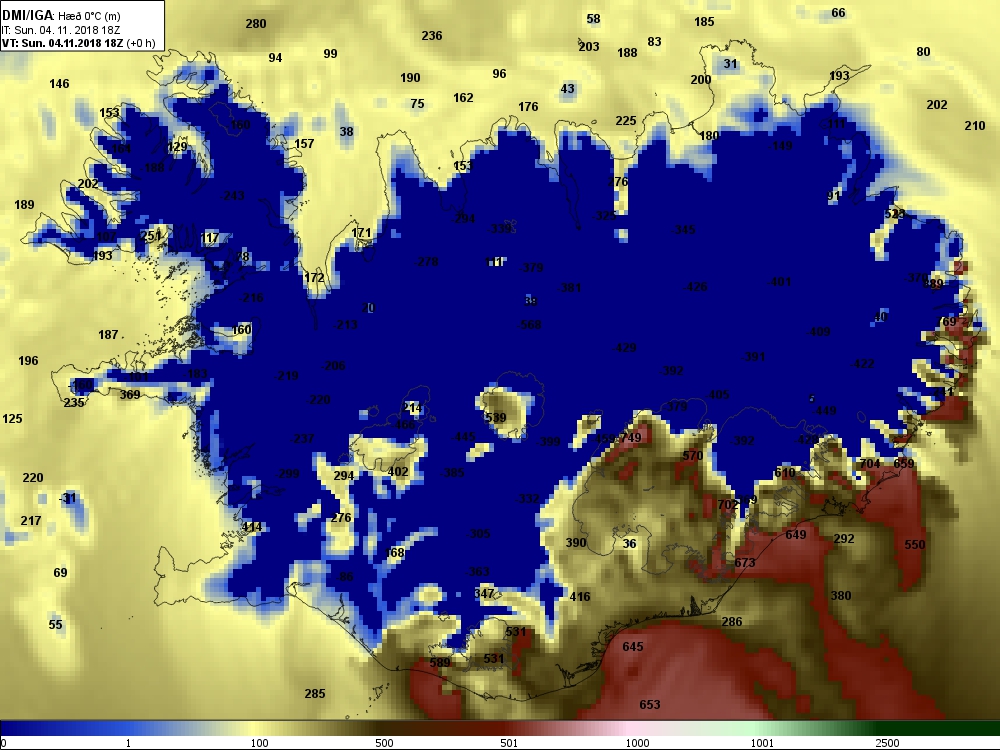
Task: Click the value 217 in the southwest sea
Action: (x=31, y=520)
